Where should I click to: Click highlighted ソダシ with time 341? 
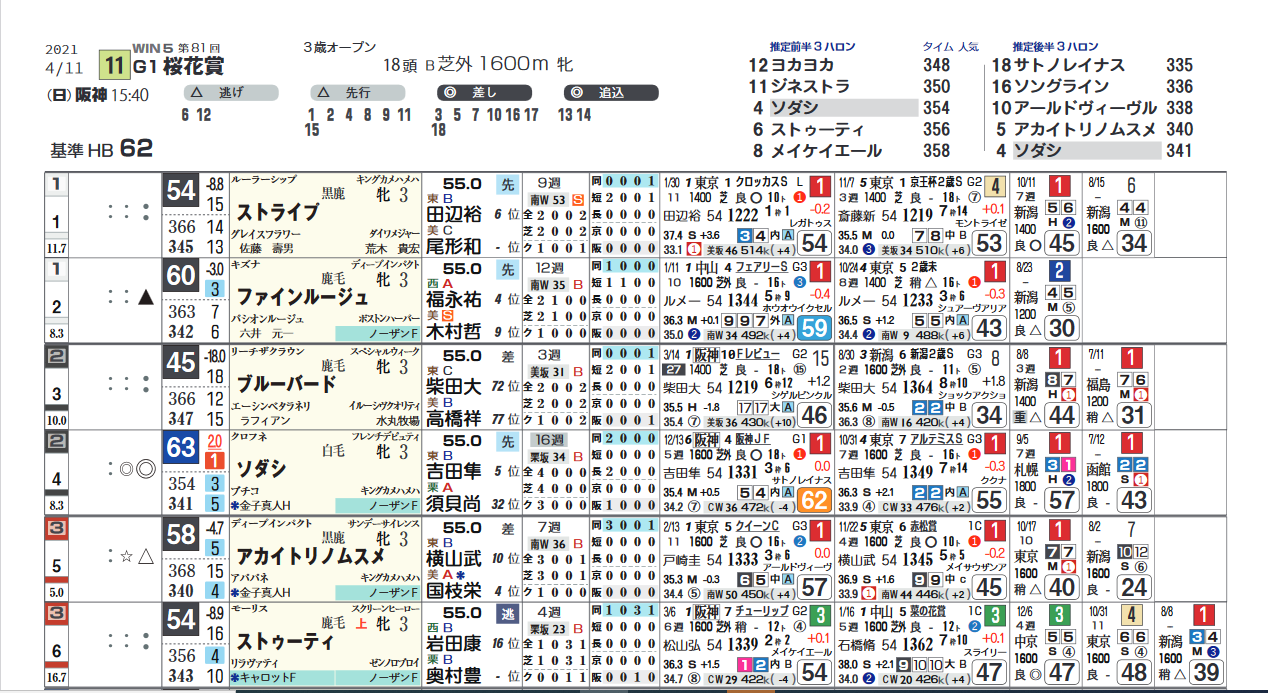(x=1086, y=151)
